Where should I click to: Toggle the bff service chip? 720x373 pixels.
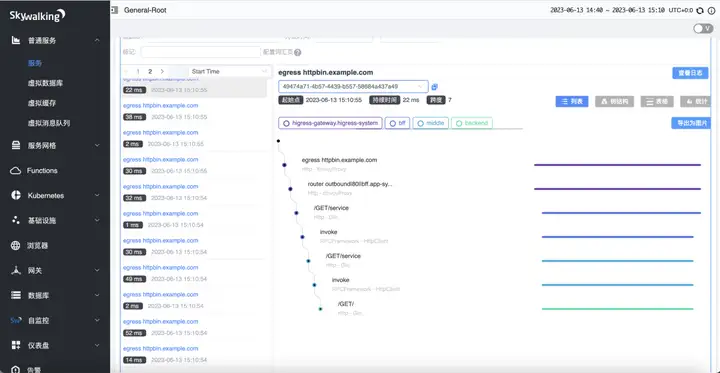click(397, 123)
